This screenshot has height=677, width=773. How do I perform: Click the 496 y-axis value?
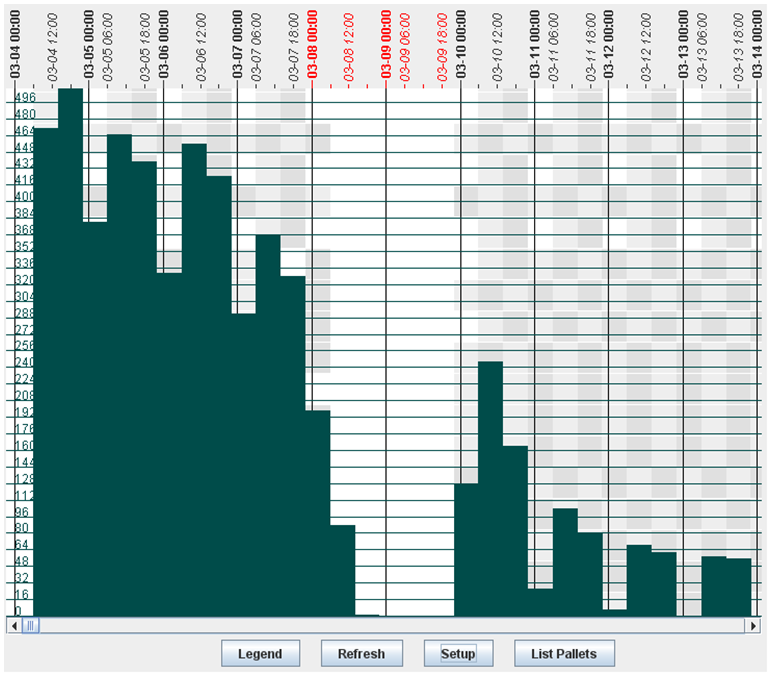coord(25,97)
